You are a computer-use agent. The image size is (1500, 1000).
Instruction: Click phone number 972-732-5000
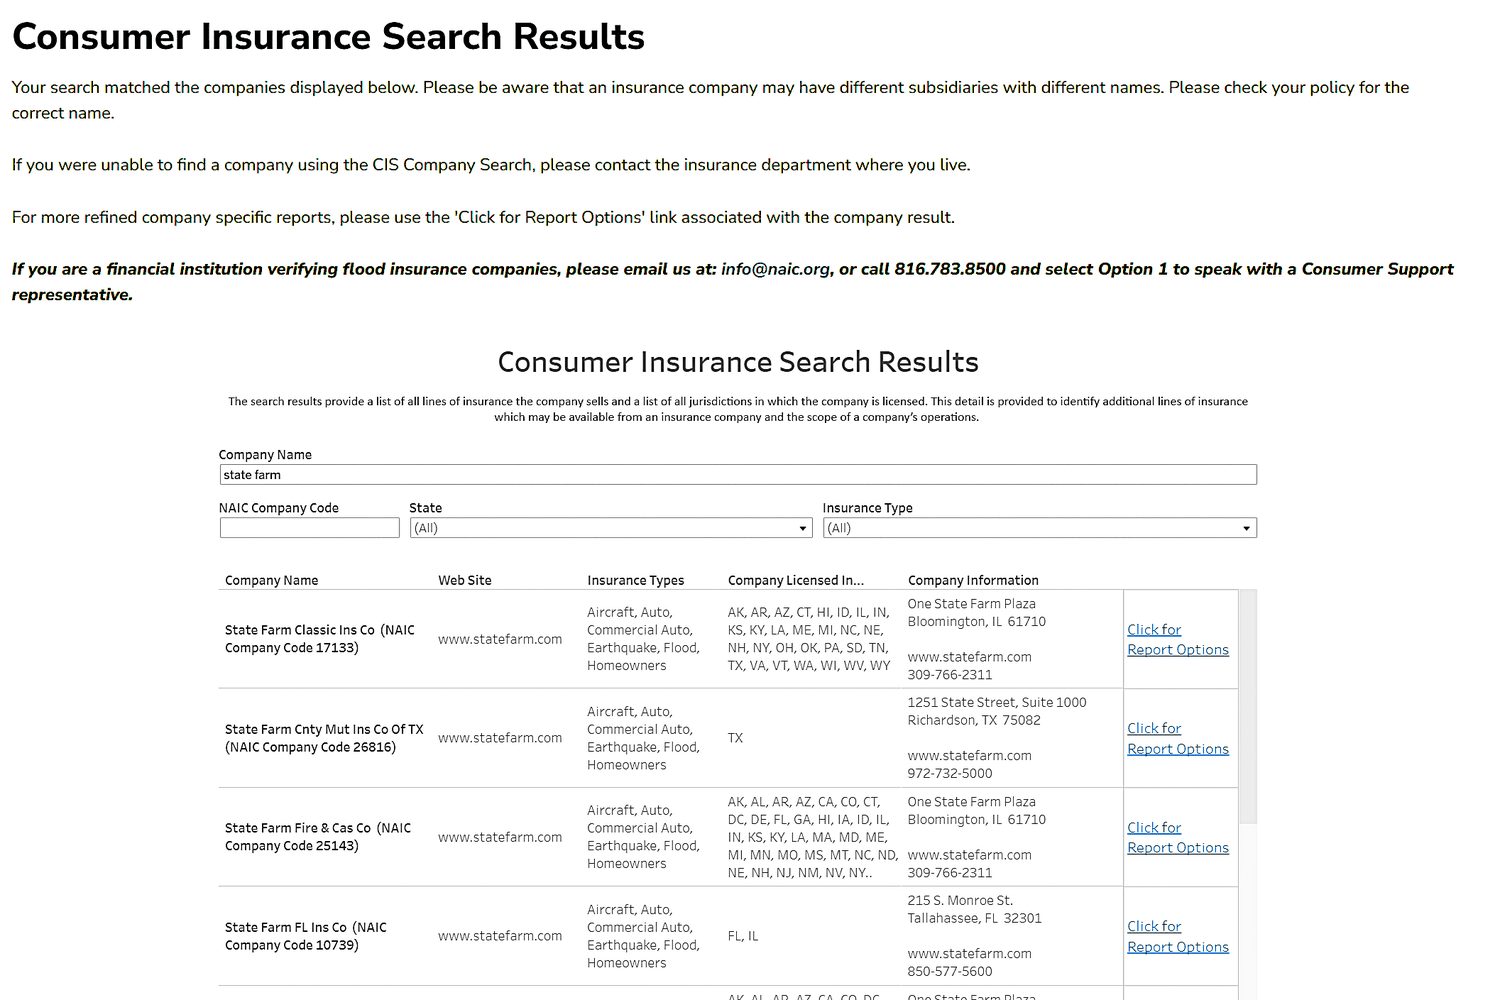click(x=950, y=773)
